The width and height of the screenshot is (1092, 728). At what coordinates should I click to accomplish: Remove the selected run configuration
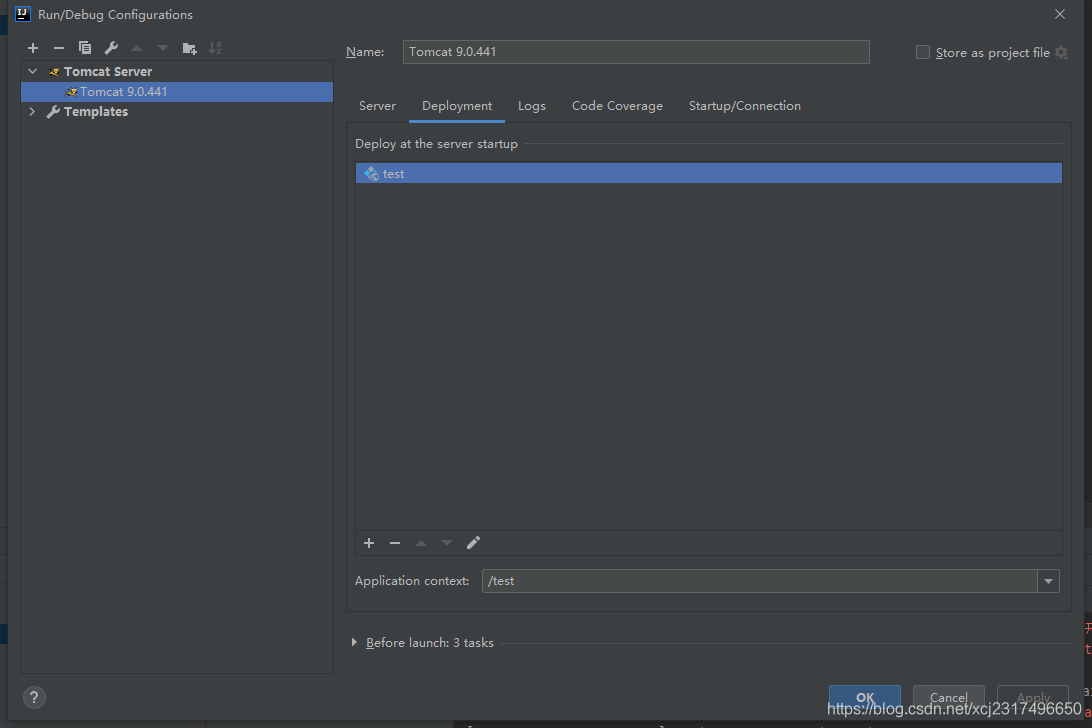point(58,48)
